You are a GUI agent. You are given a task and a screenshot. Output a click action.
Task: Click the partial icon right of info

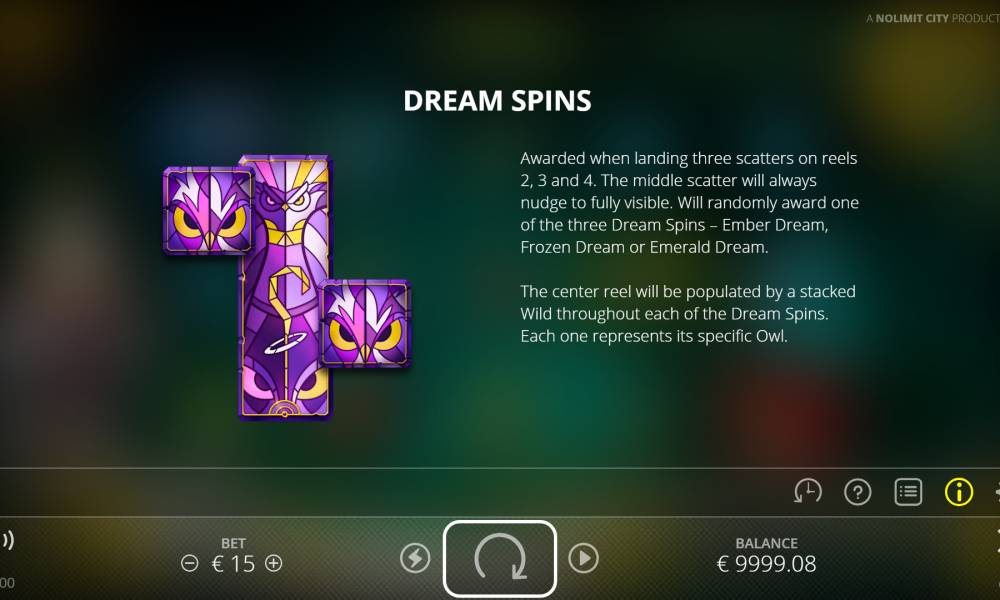pos(997,492)
